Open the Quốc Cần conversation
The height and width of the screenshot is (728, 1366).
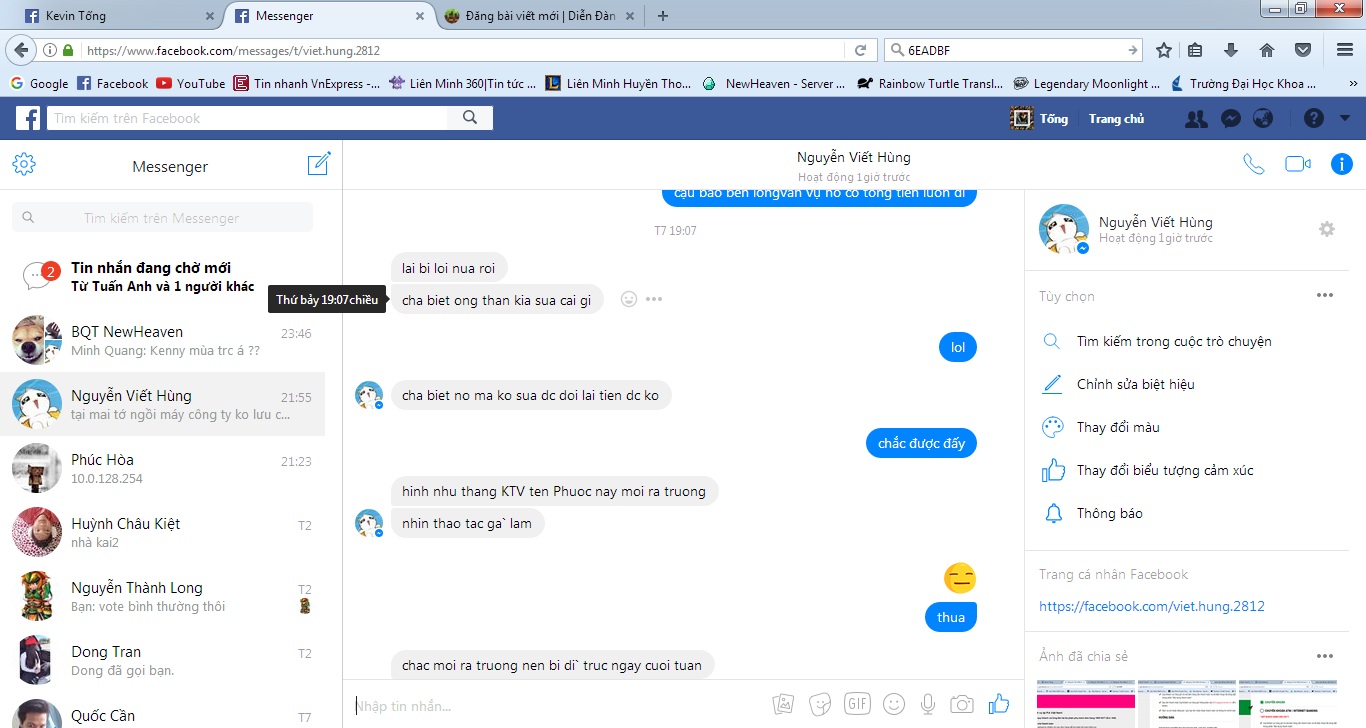(162, 710)
